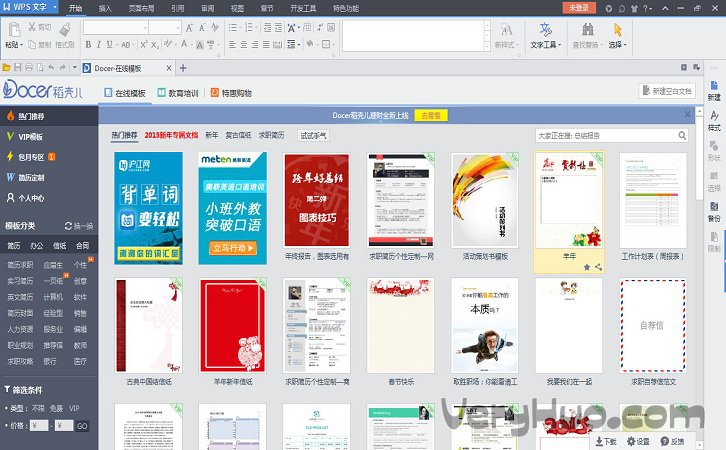The width and height of the screenshot is (726, 450).
Task: Open the 开发工具 (Developer) ribbon tab
Action: (x=303, y=8)
